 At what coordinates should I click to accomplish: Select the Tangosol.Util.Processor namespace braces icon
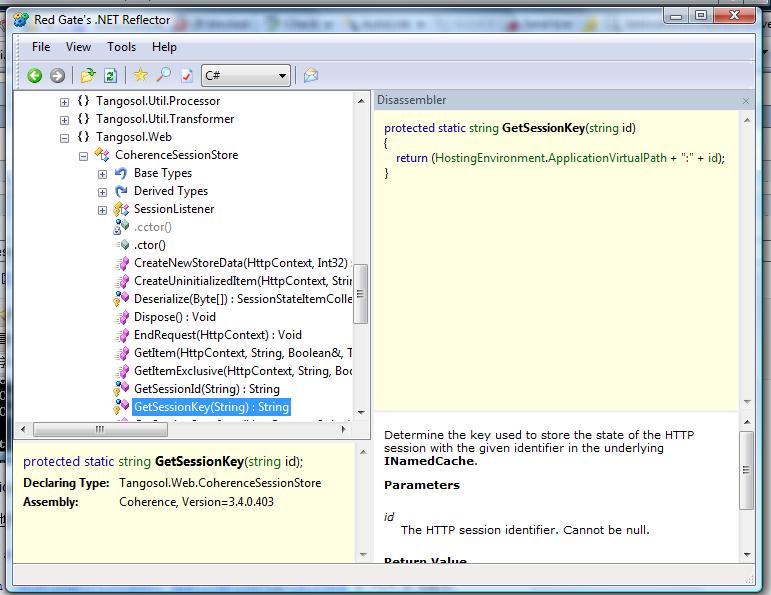(84, 101)
